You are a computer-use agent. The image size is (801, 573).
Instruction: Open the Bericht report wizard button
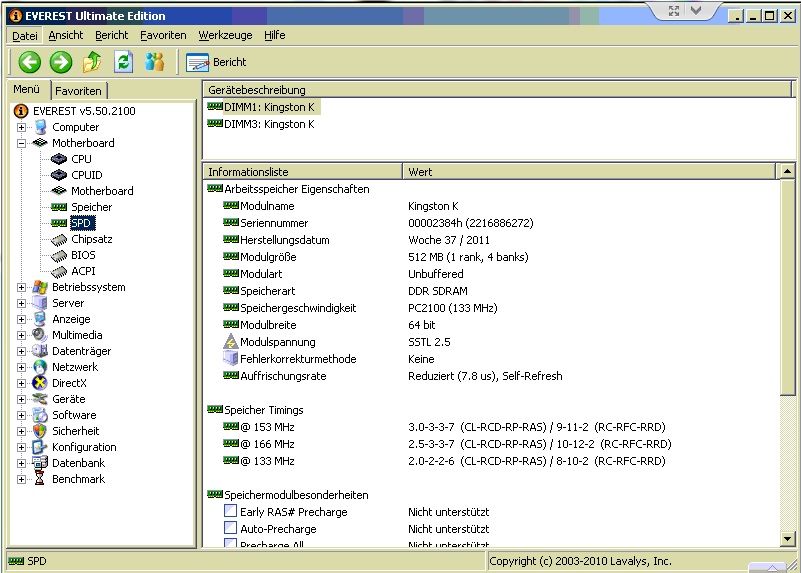(x=216, y=62)
